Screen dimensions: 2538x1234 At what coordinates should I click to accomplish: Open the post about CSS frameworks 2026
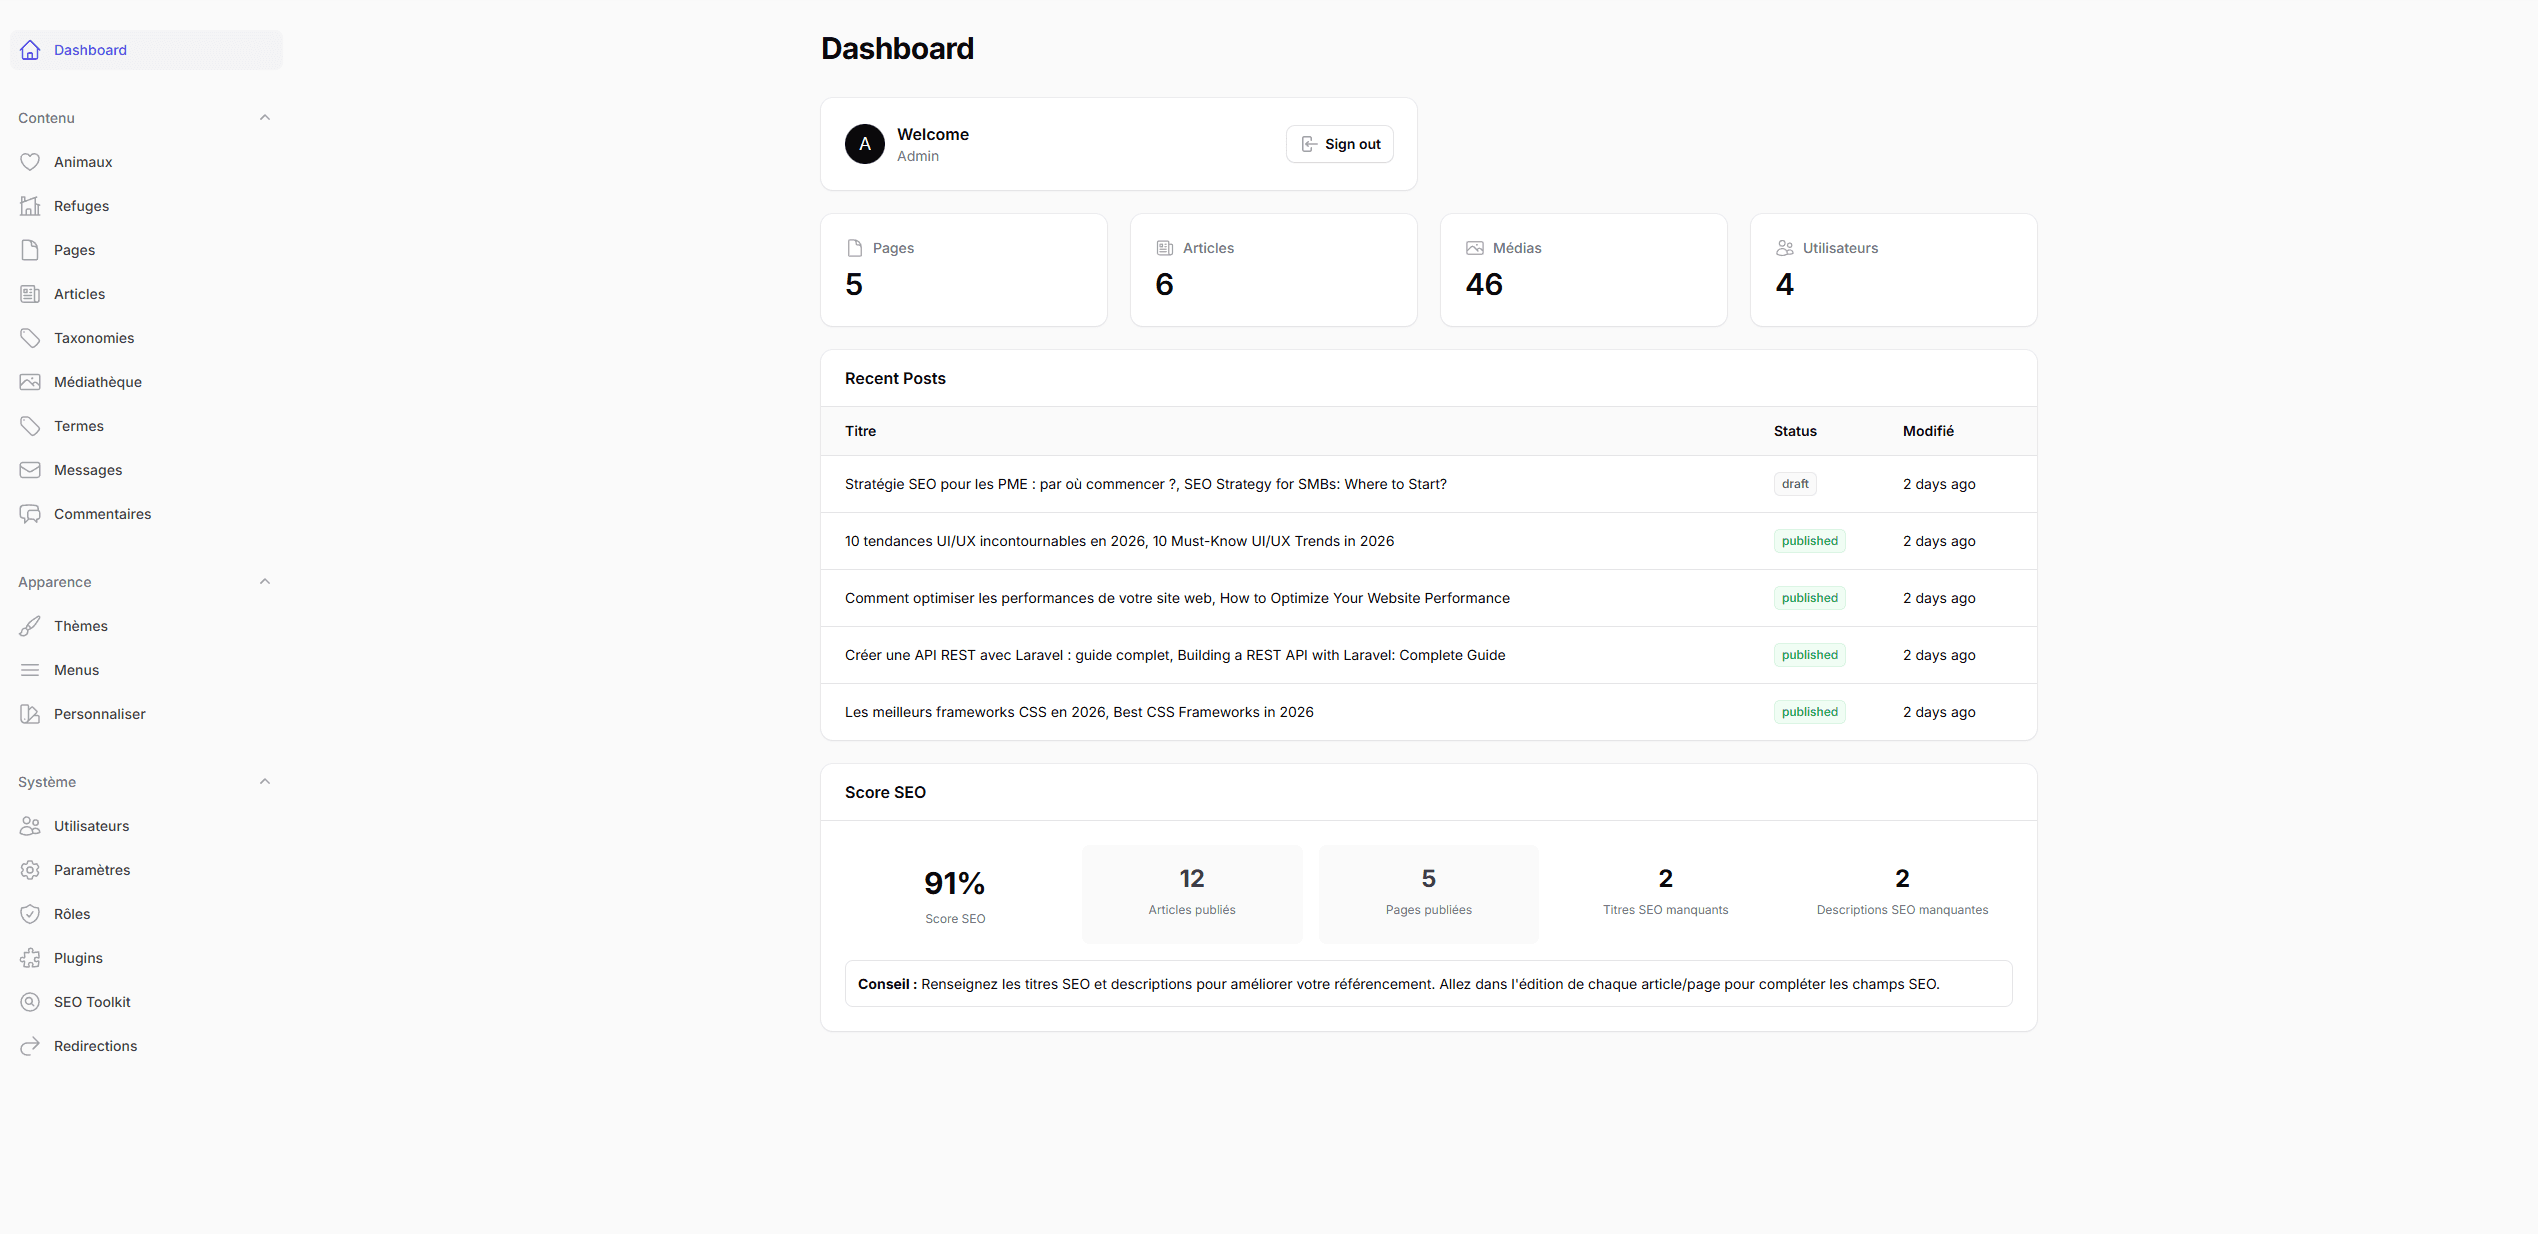click(1078, 711)
